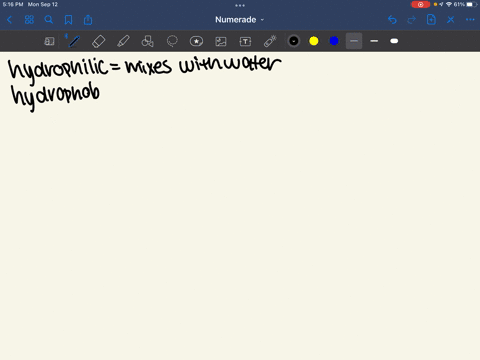Image resolution: width=480 pixels, height=360 pixels.
Task: Open the Elements sticker tool
Action: point(196,41)
